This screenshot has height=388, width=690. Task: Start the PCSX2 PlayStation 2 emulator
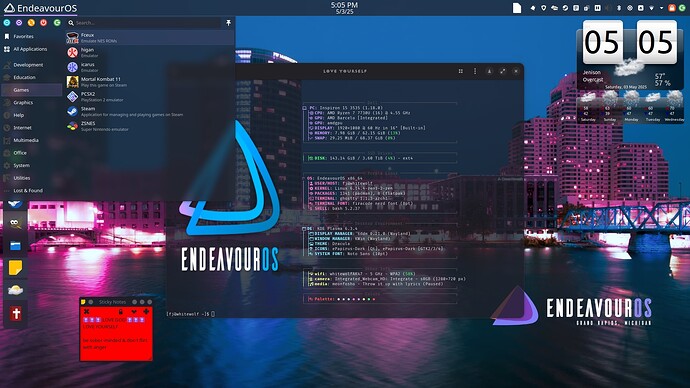(149, 97)
